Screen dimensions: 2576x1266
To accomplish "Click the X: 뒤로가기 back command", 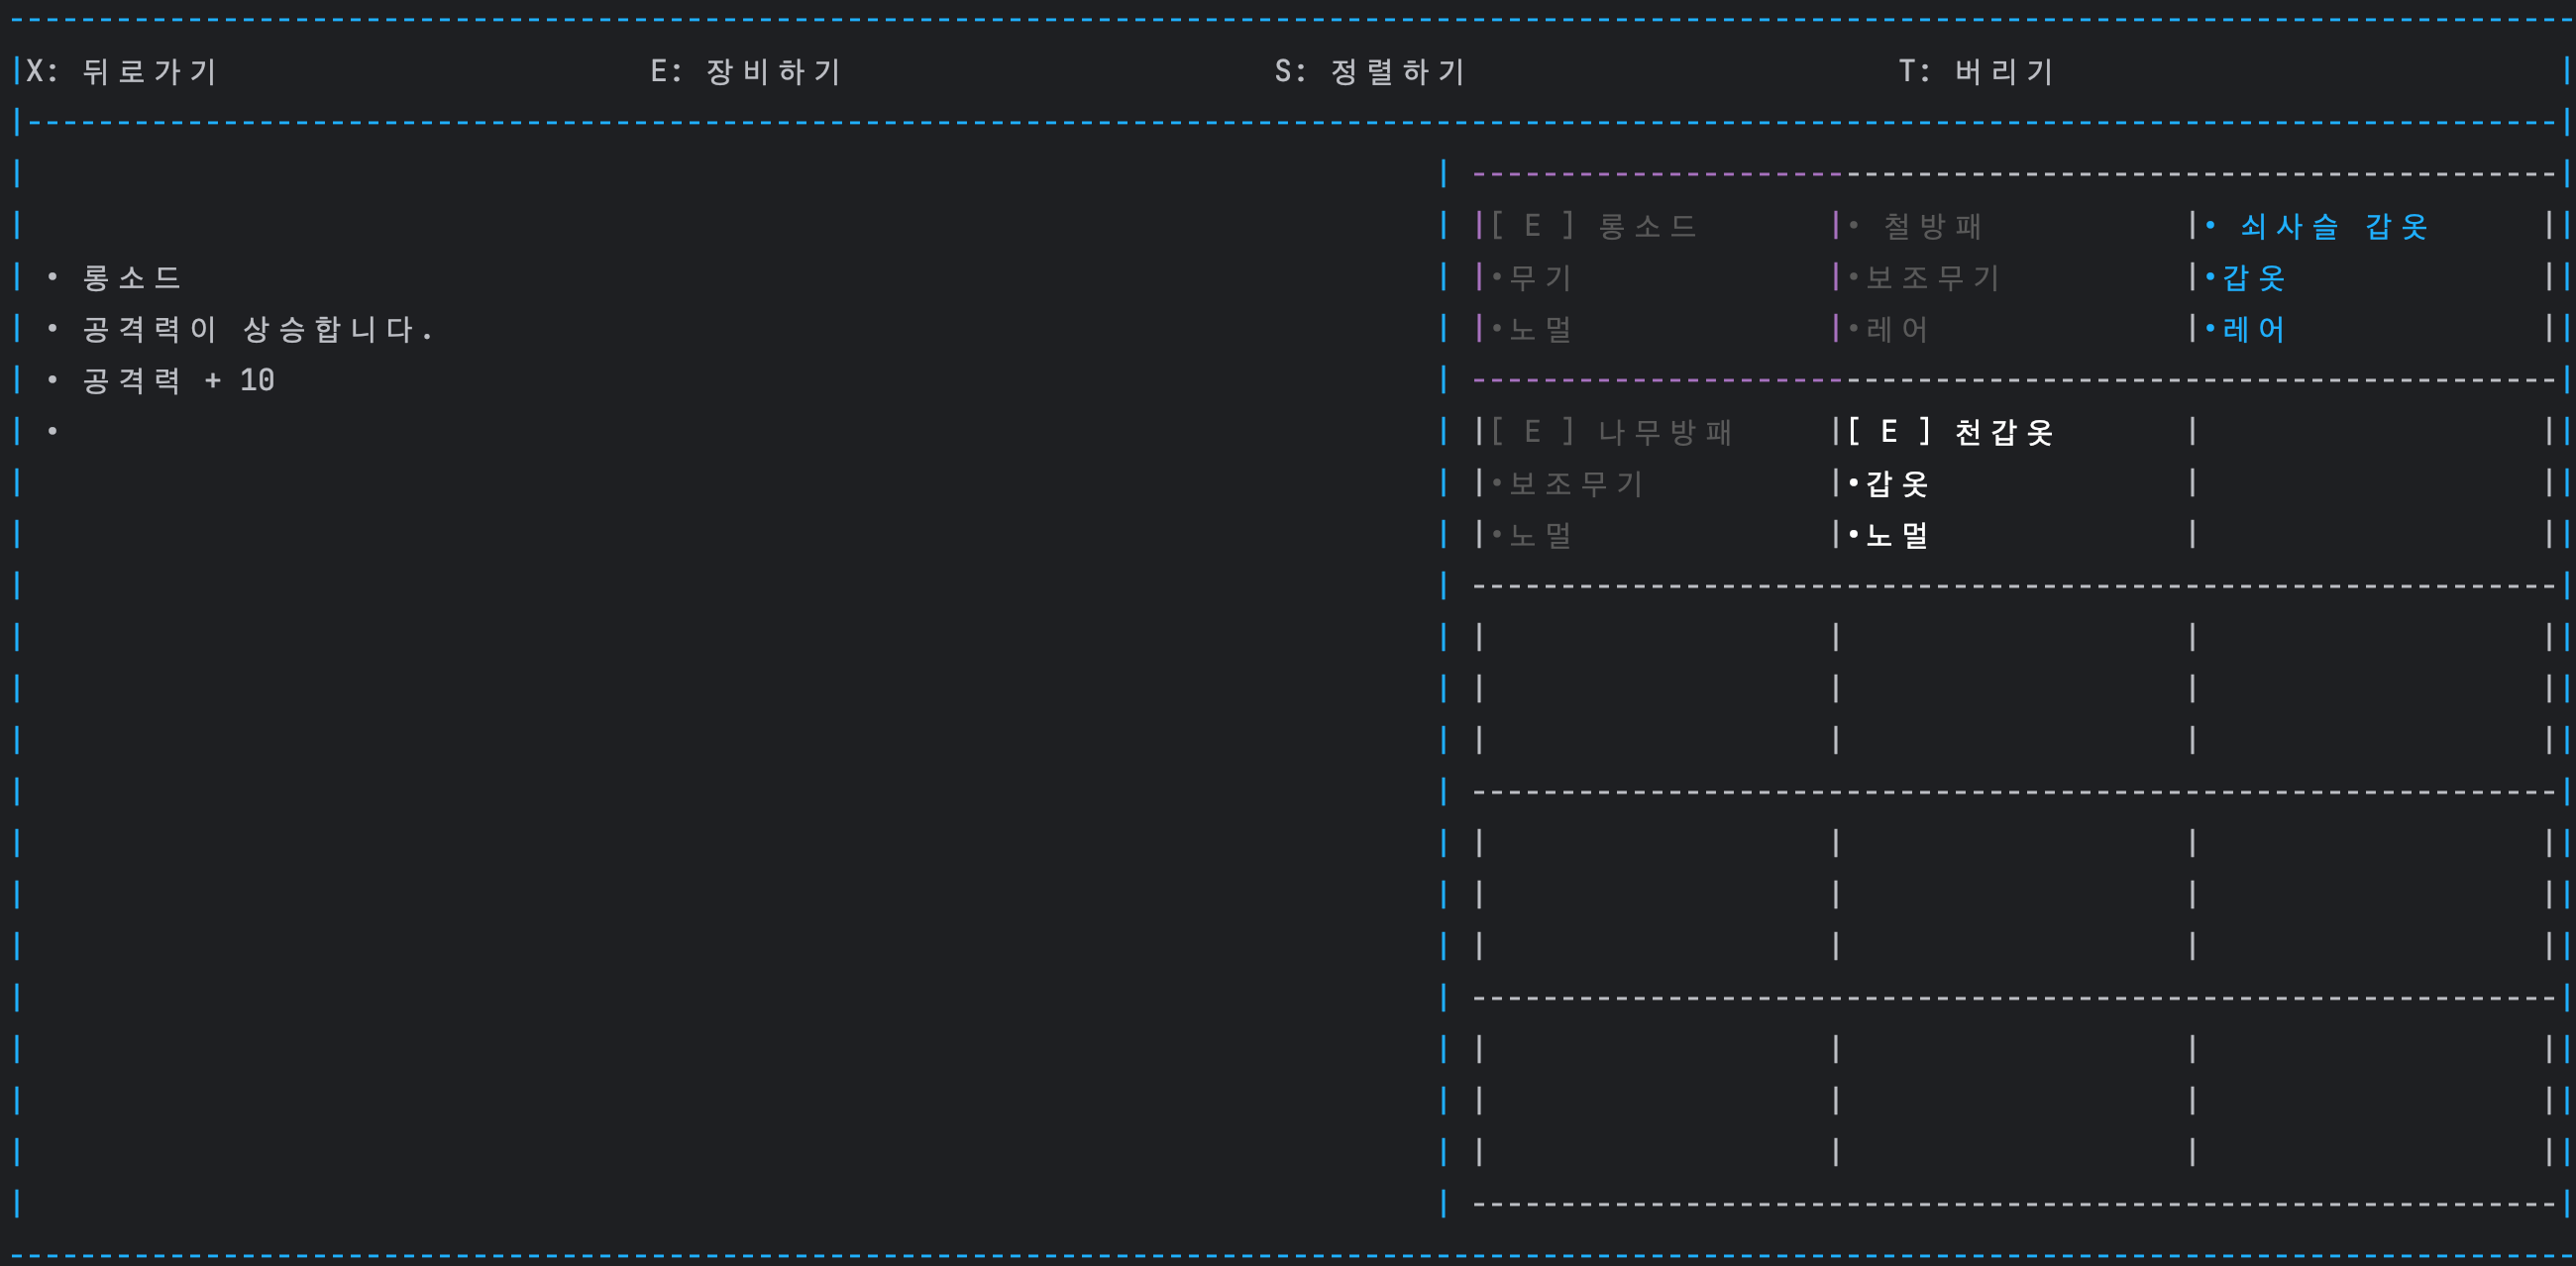I will [x=121, y=71].
